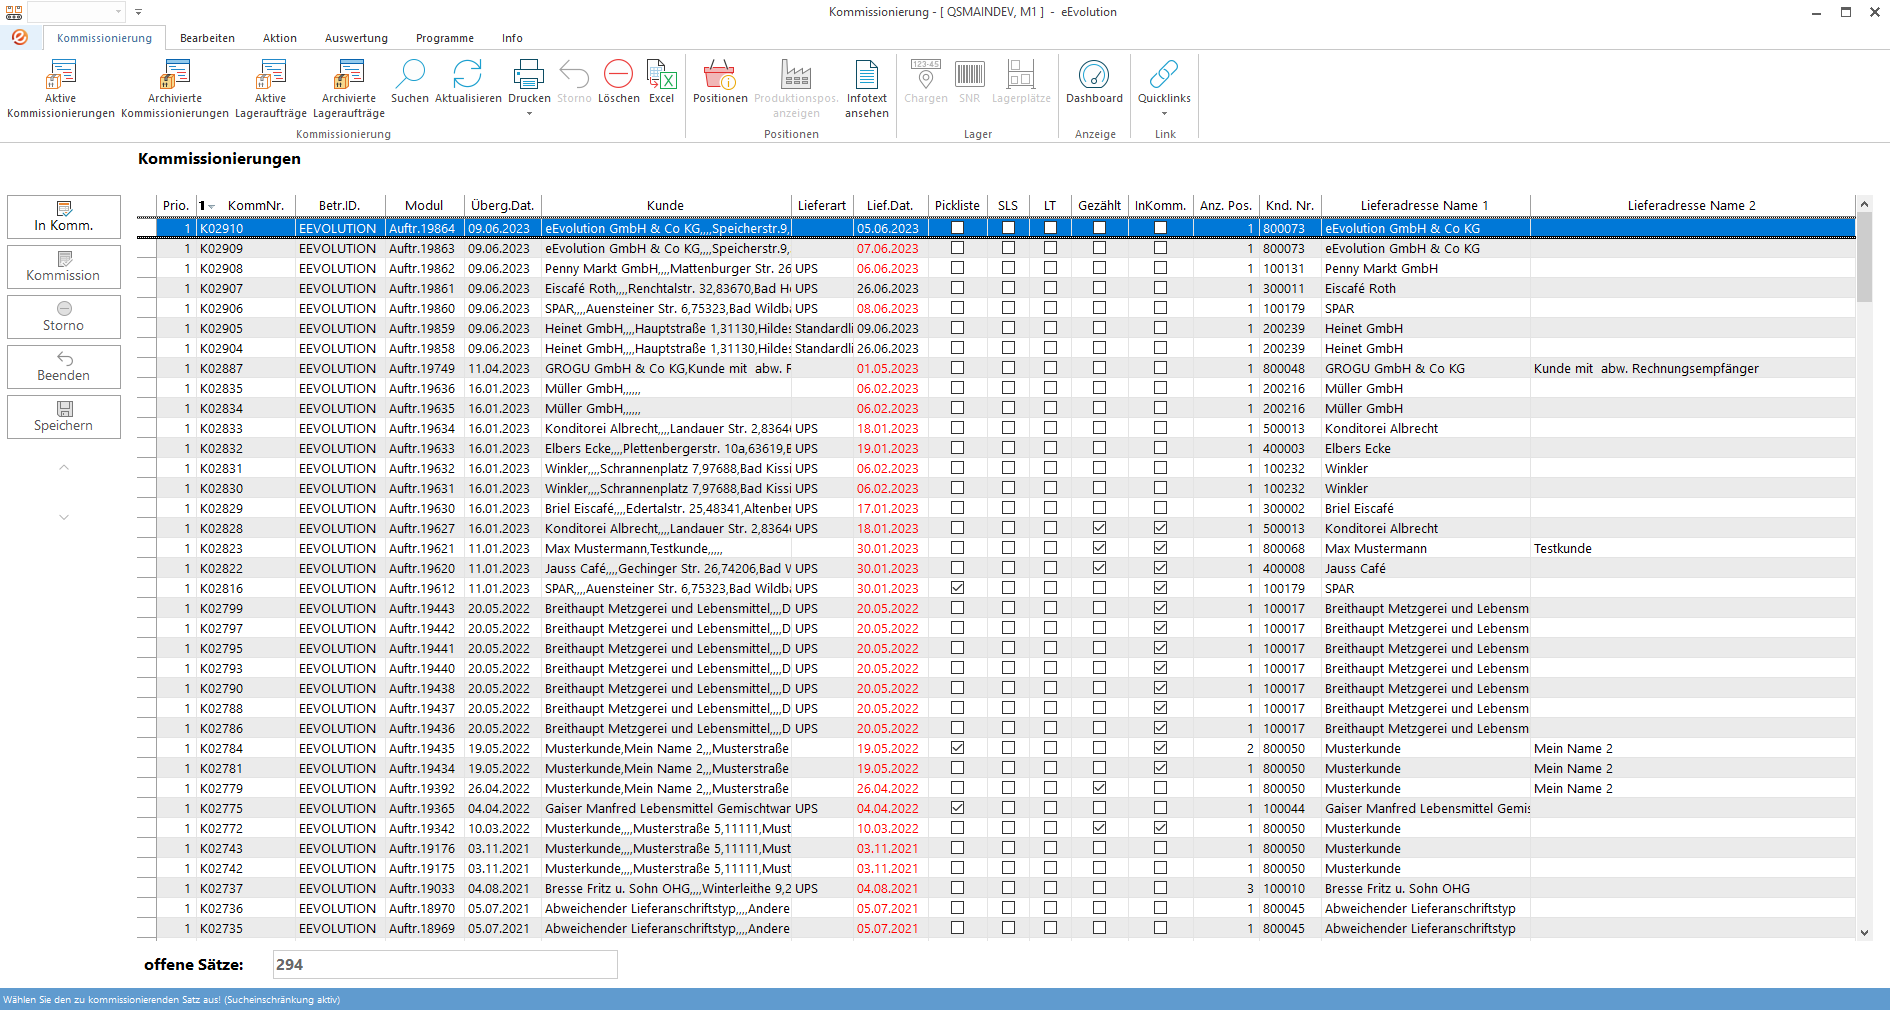Open the Programme menu
The image size is (1890, 1010).
445,38
